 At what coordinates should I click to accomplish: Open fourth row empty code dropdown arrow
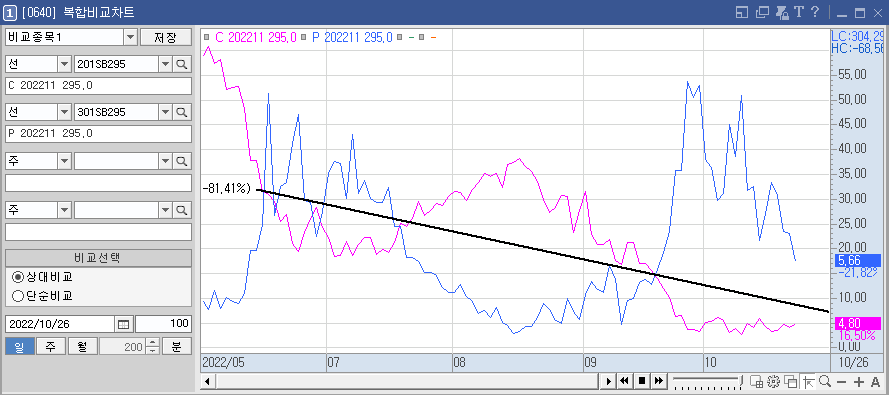coord(165,210)
